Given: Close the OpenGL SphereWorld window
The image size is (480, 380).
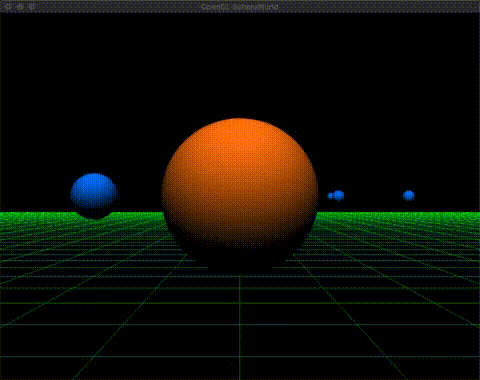Looking at the screenshot, I should (x=8, y=6).
